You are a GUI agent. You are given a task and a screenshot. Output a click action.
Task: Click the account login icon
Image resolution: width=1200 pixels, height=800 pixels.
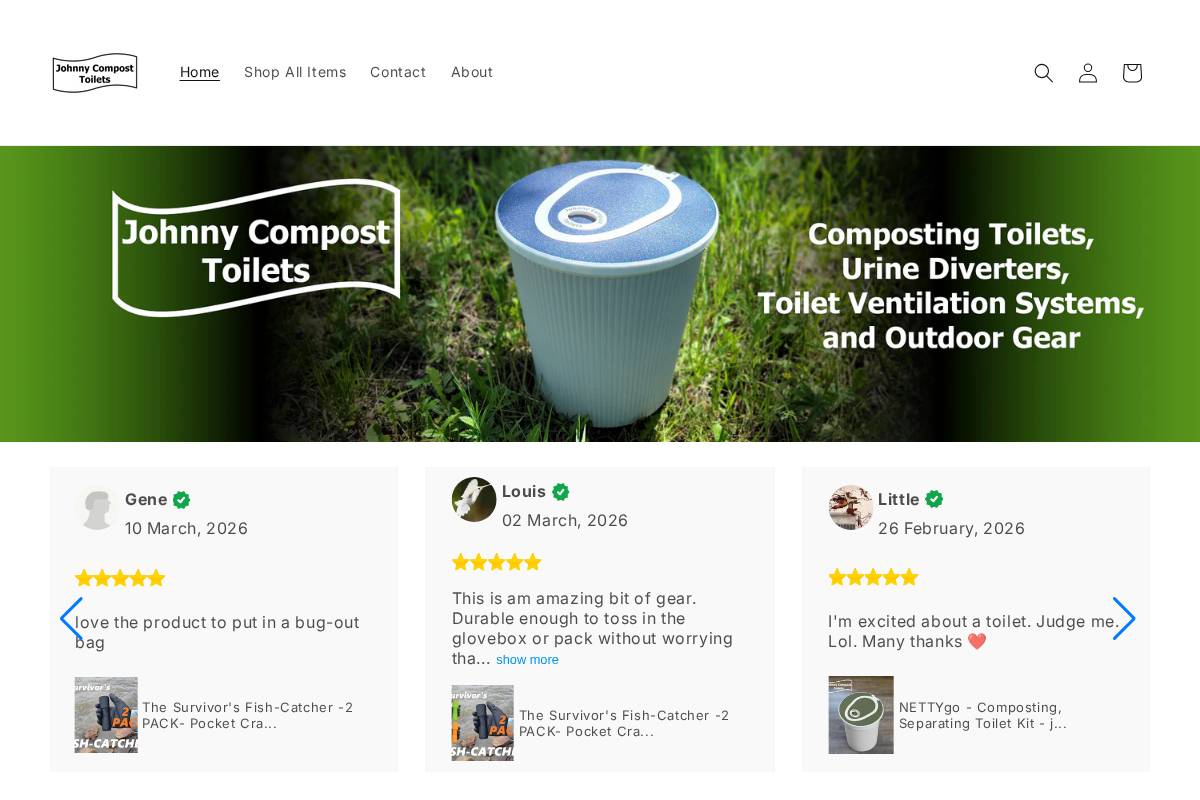pos(1087,72)
